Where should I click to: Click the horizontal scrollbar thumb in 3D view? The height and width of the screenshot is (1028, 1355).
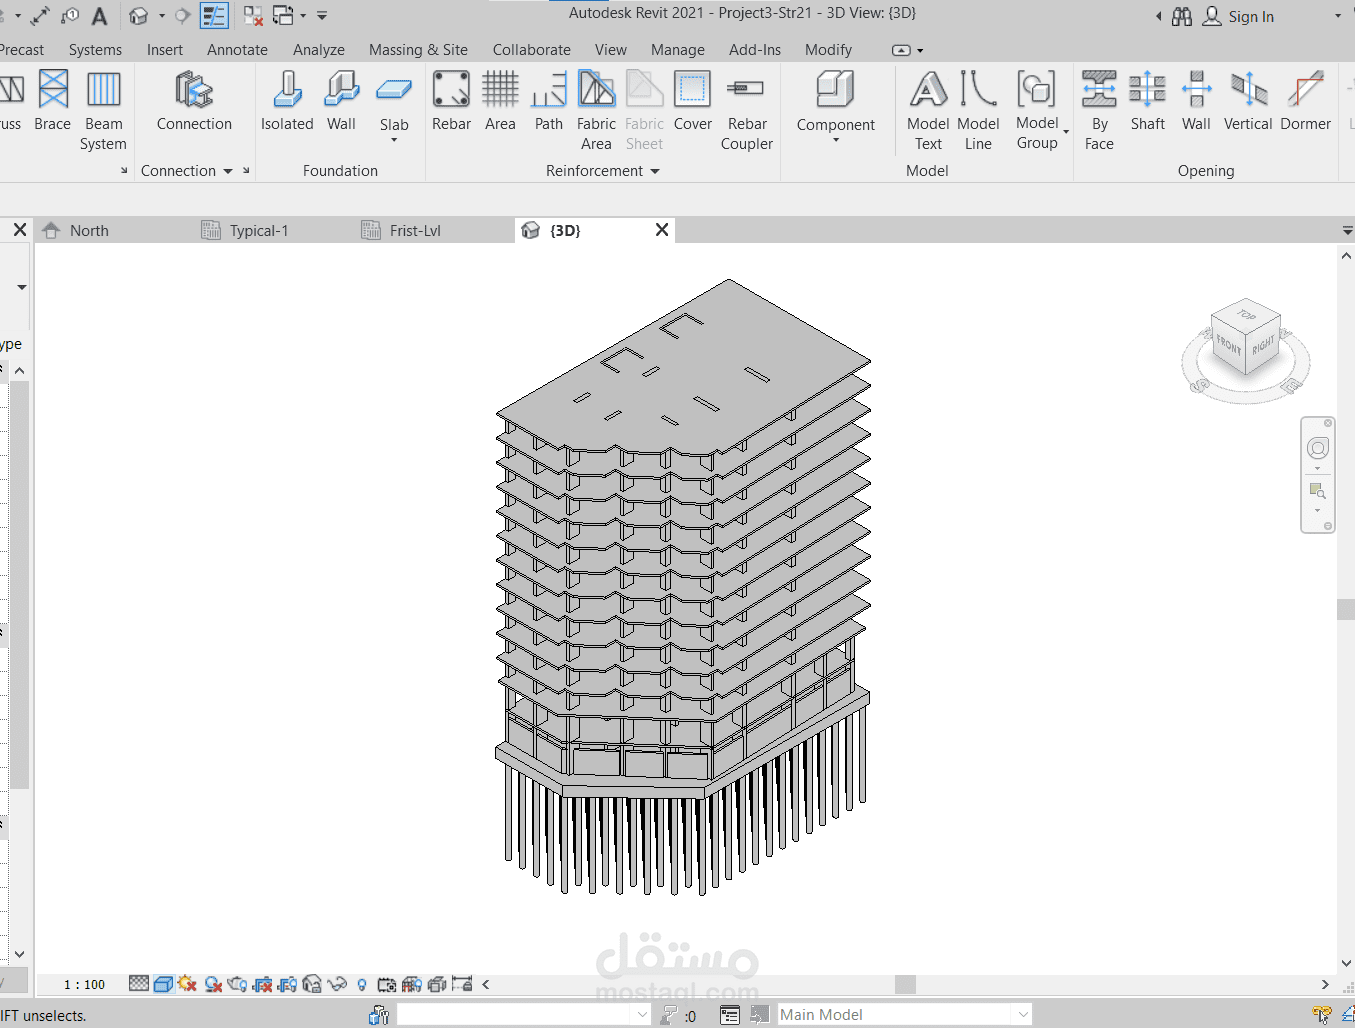[905, 984]
